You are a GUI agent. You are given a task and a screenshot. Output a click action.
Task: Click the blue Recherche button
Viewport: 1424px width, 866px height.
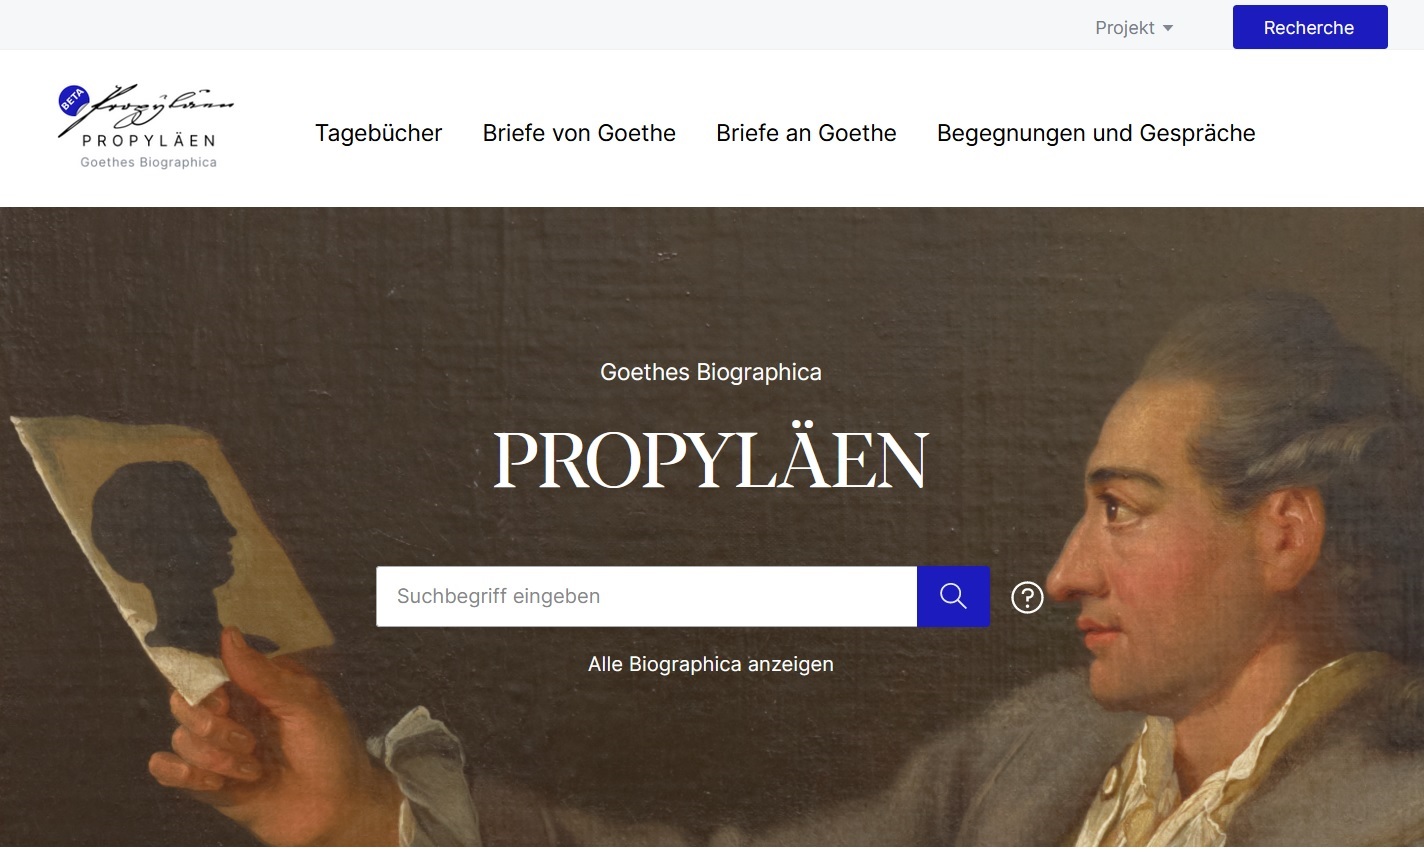(x=1310, y=27)
